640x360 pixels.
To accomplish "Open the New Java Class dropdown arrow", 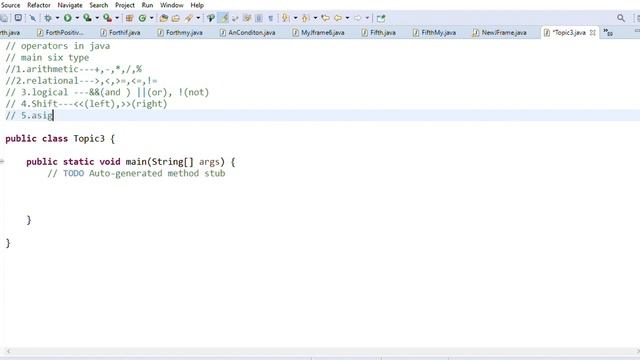I will (151, 18).
